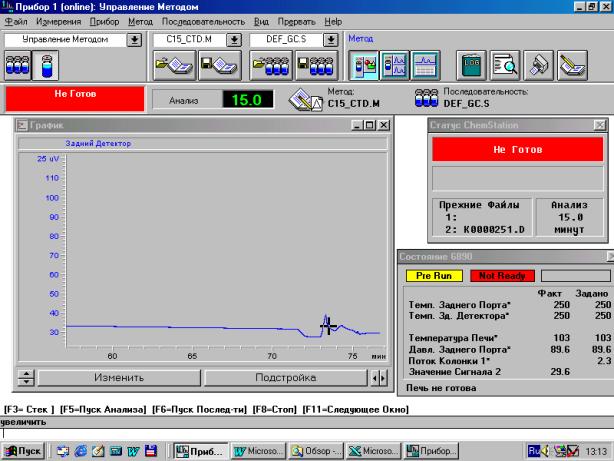Switch to the Microsoft Word taskbar button

[x=258, y=451]
